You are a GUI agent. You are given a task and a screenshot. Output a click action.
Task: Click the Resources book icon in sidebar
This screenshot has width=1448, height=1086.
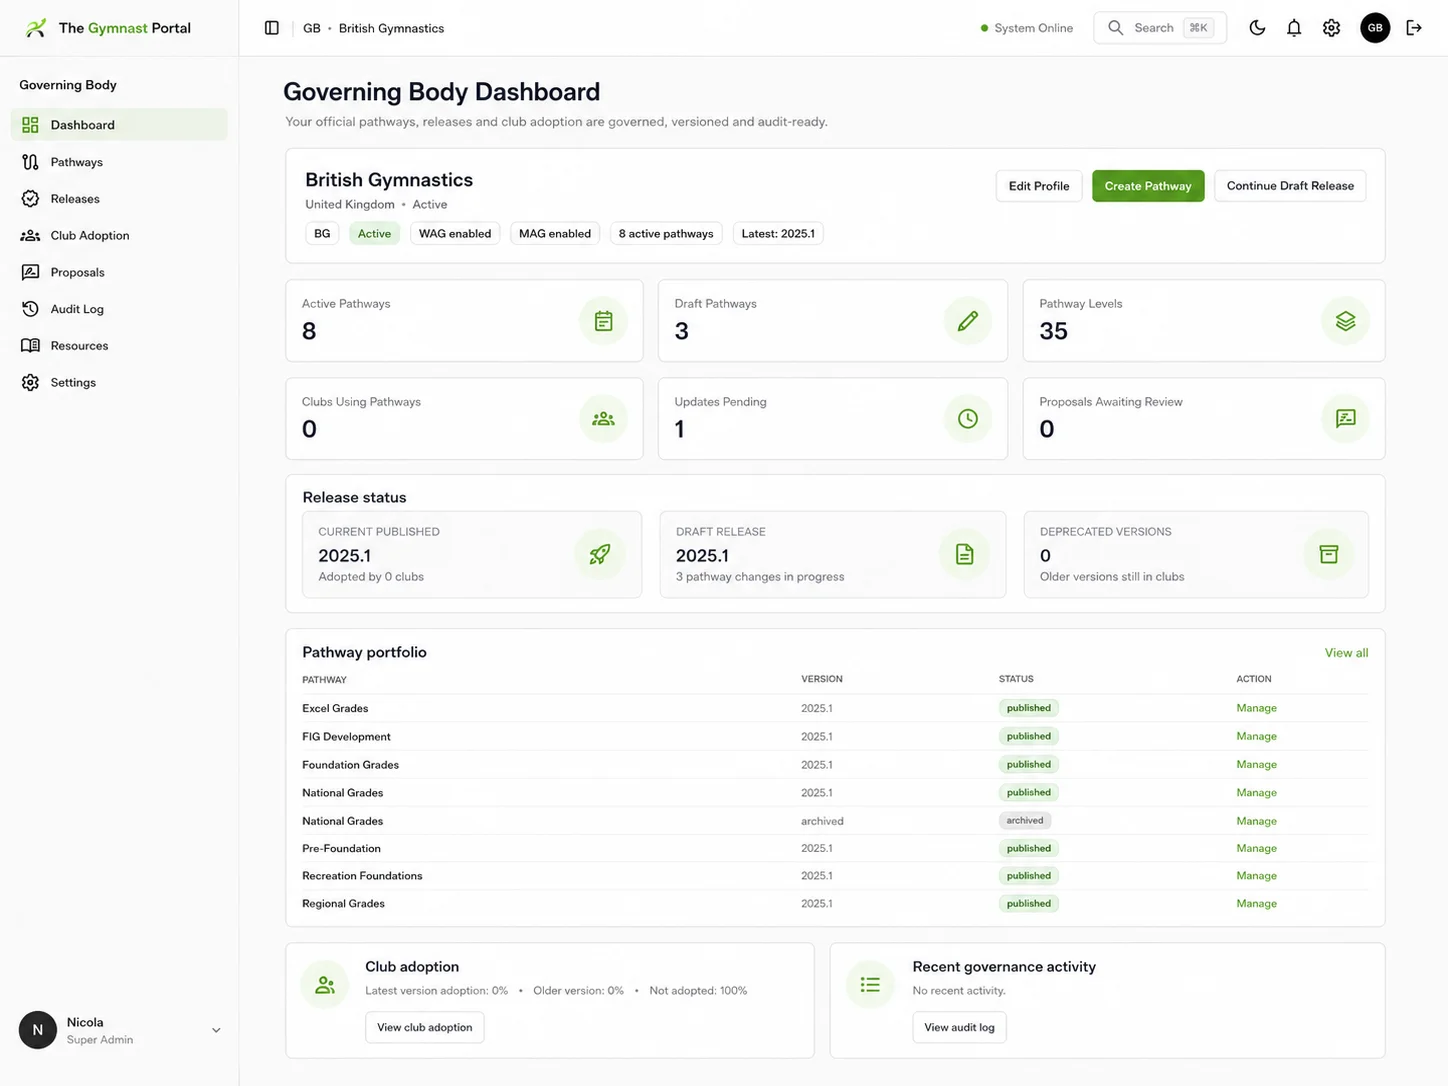tap(30, 346)
